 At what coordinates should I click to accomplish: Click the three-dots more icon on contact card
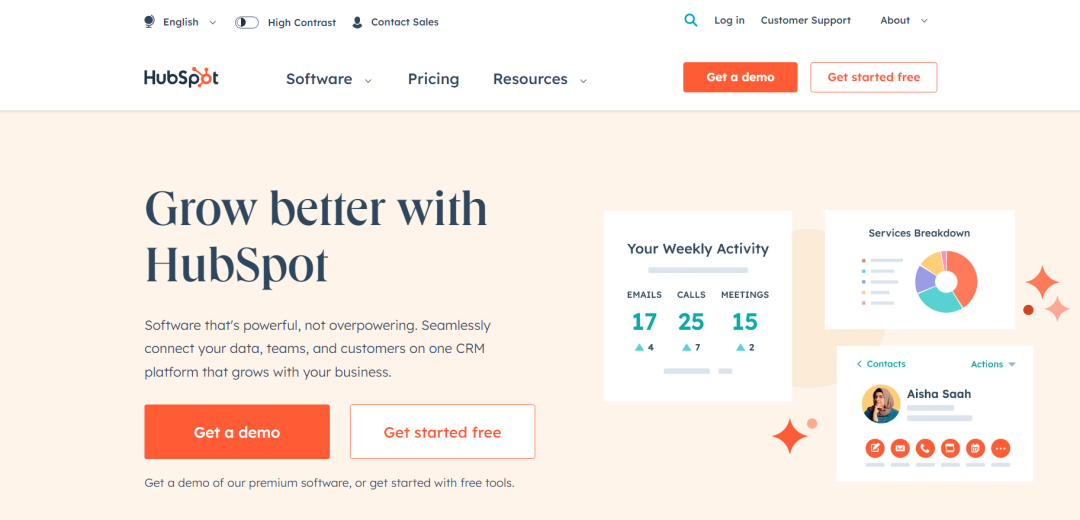(1001, 448)
